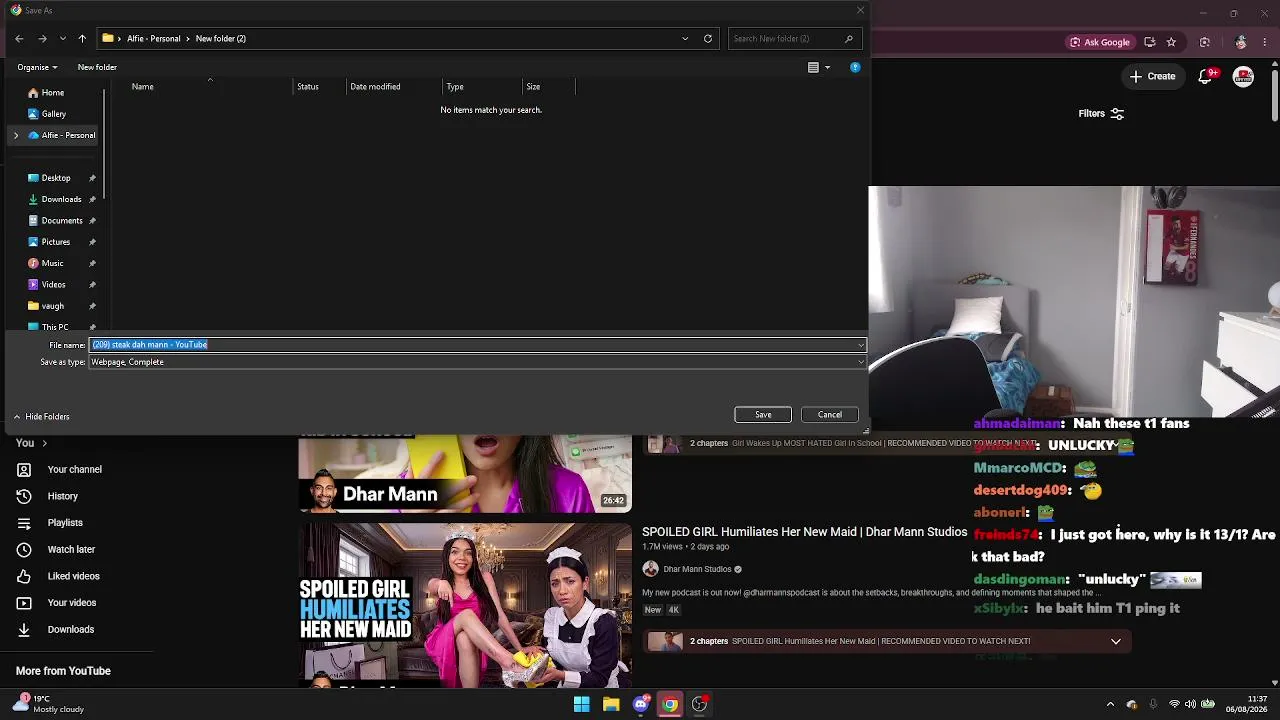Open Discord from the taskbar

point(641,704)
